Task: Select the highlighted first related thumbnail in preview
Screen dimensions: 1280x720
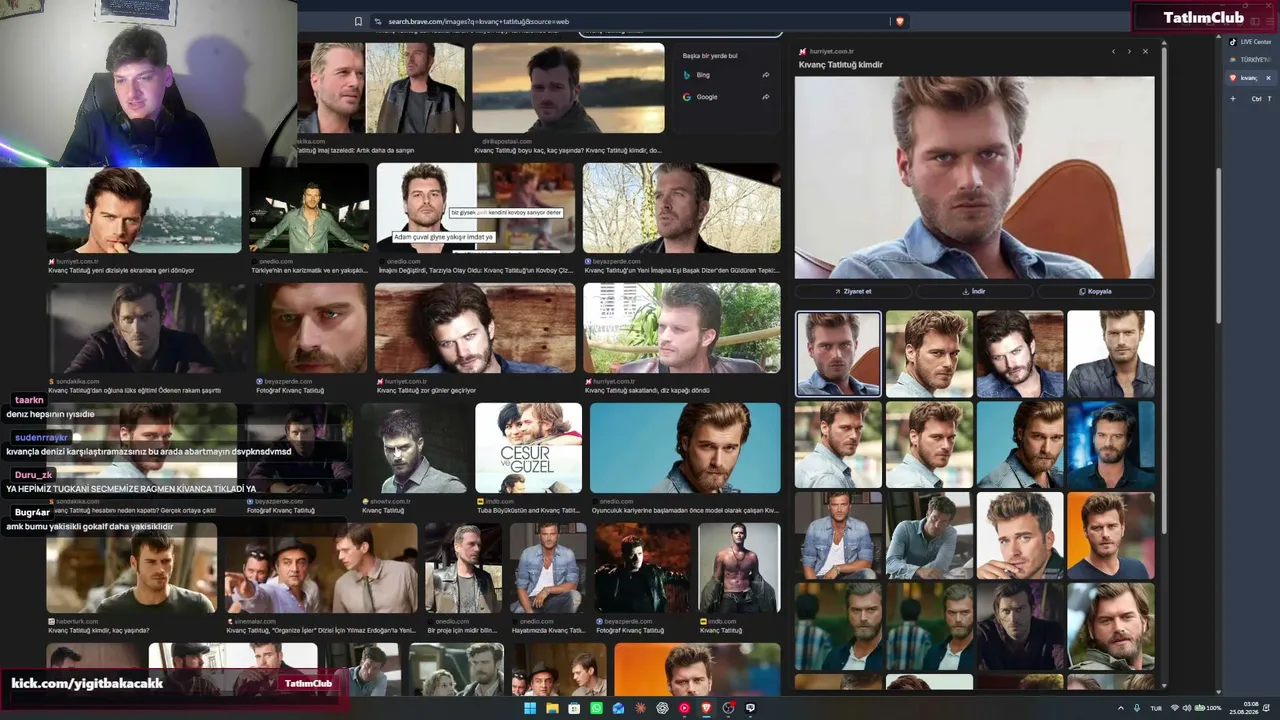Action: [838, 353]
